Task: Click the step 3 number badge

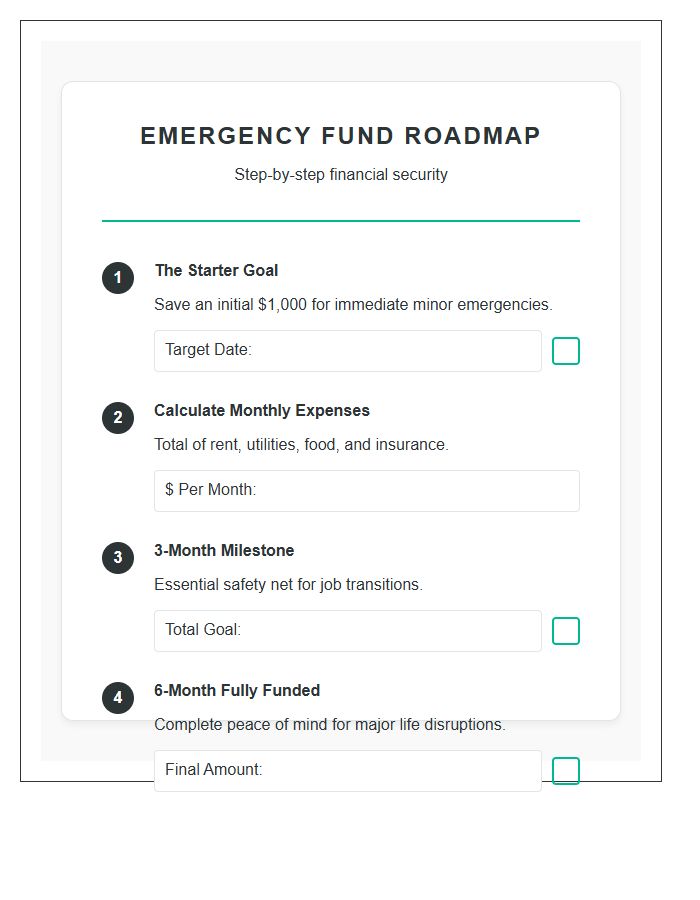Action: click(117, 558)
